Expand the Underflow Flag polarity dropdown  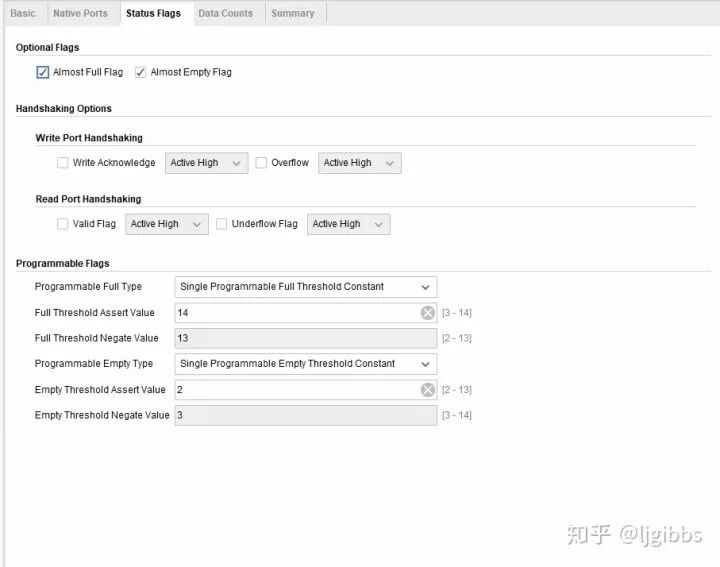(x=348, y=224)
